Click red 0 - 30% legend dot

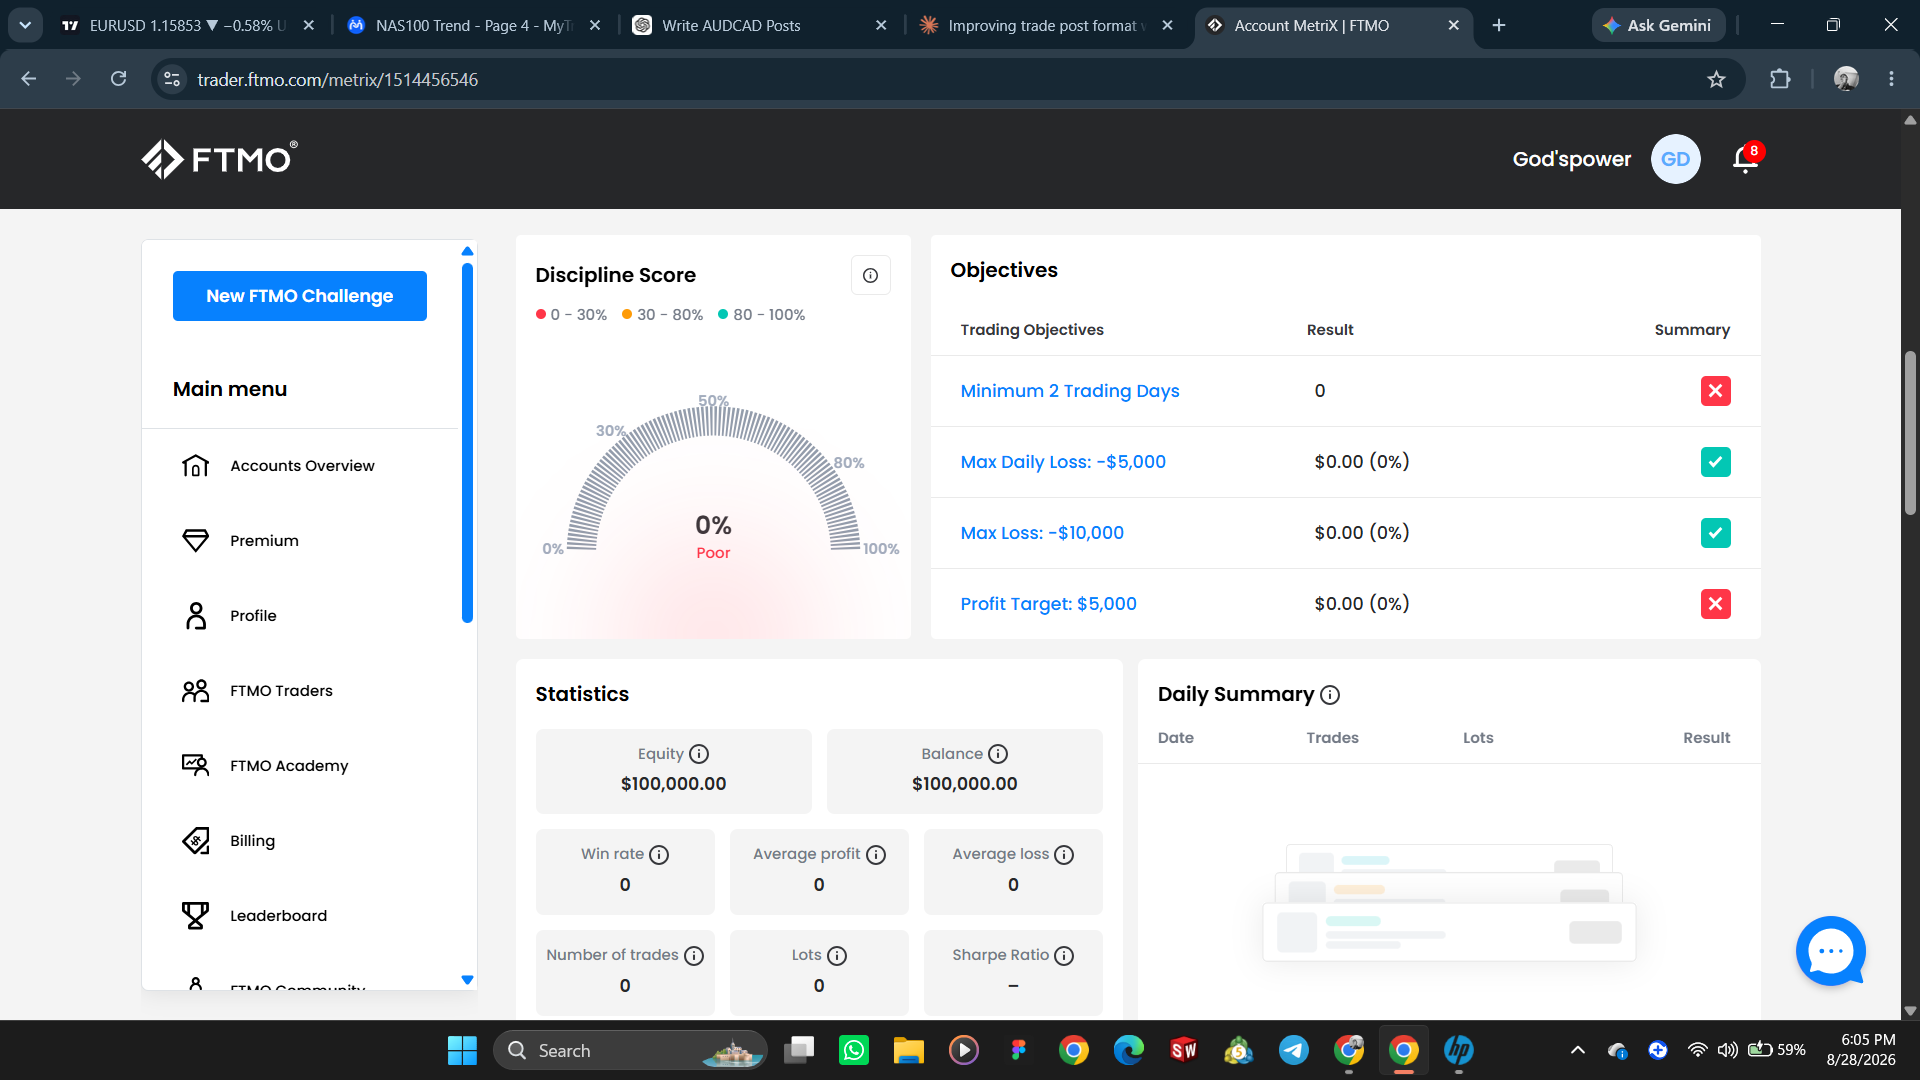541,314
